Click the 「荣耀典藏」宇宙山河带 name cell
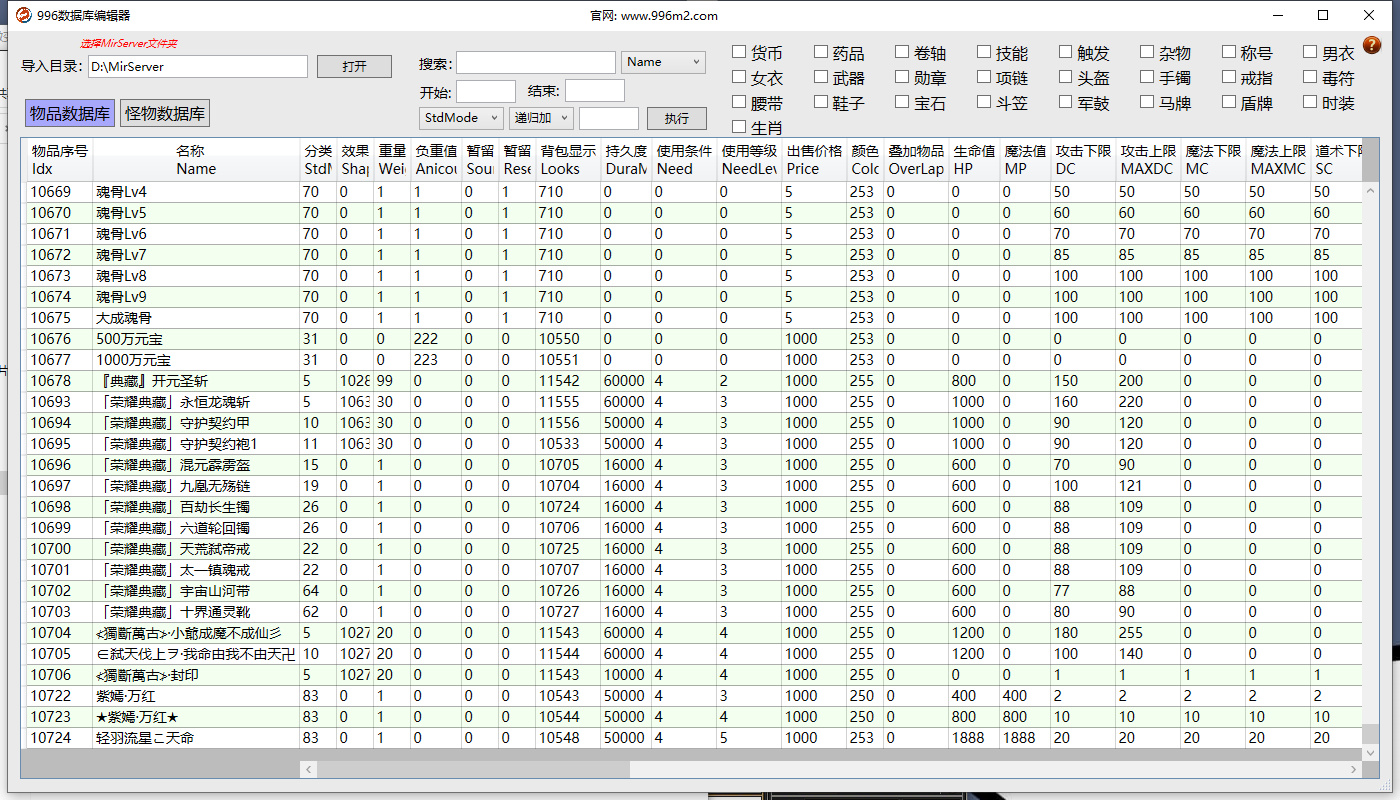 click(196, 591)
